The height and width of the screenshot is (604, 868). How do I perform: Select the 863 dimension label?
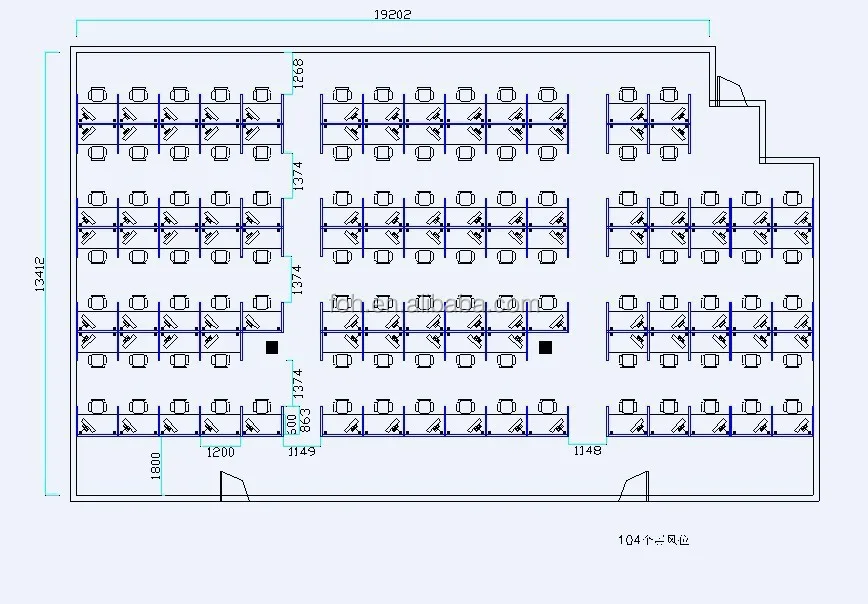(305, 421)
